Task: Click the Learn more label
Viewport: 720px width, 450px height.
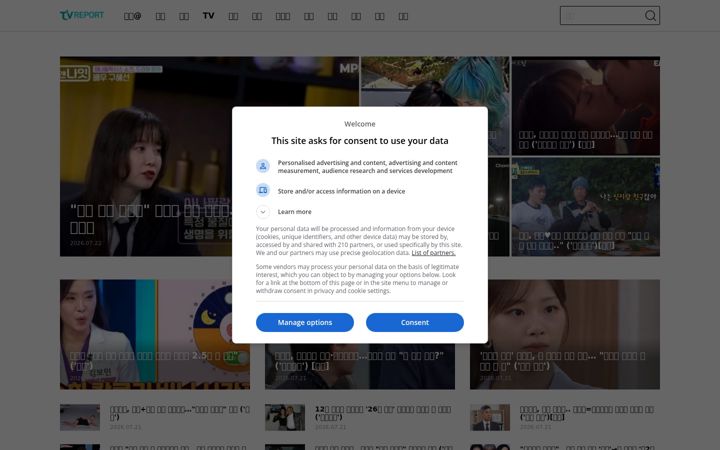Action: pos(294,212)
